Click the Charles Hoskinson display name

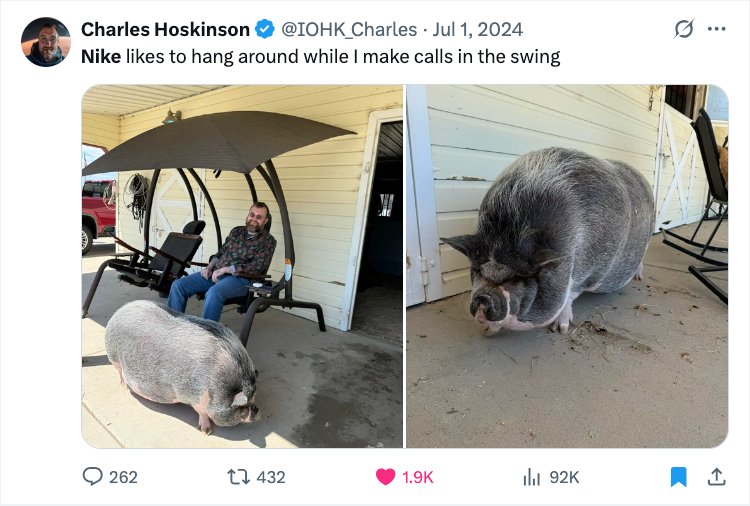[165, 29]
